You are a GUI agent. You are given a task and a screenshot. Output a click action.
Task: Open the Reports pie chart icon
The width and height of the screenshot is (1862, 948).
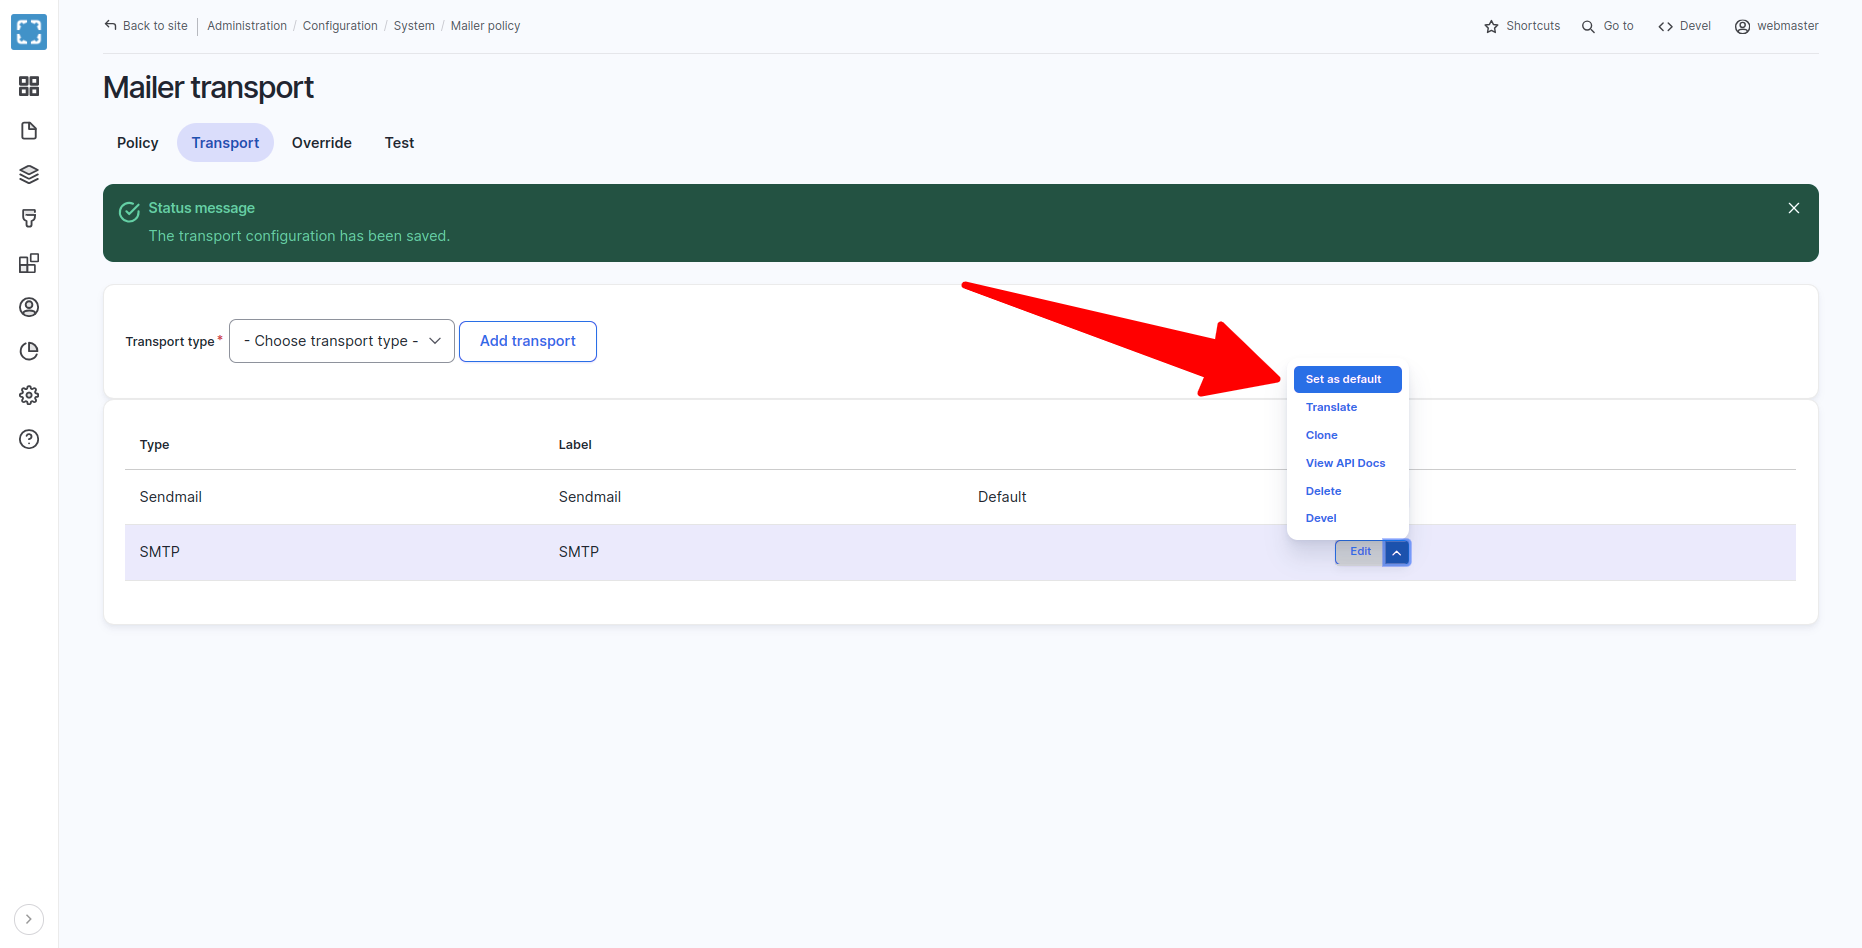click(x=29, y=351)
